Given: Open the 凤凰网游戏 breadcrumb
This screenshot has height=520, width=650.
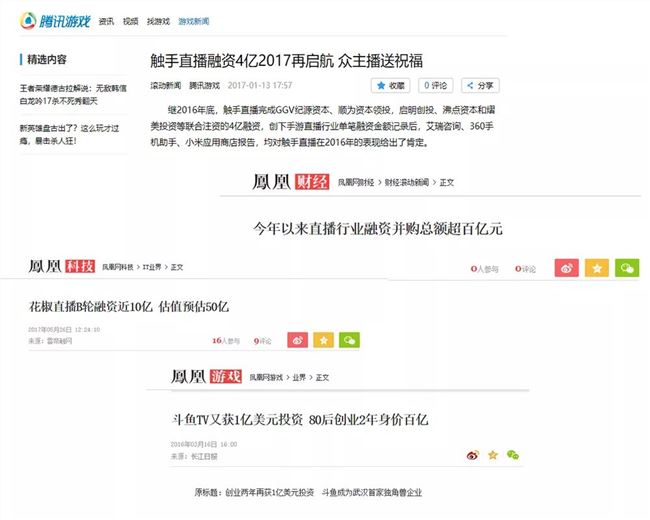Looking at the screenshot, I should (266, 378).
